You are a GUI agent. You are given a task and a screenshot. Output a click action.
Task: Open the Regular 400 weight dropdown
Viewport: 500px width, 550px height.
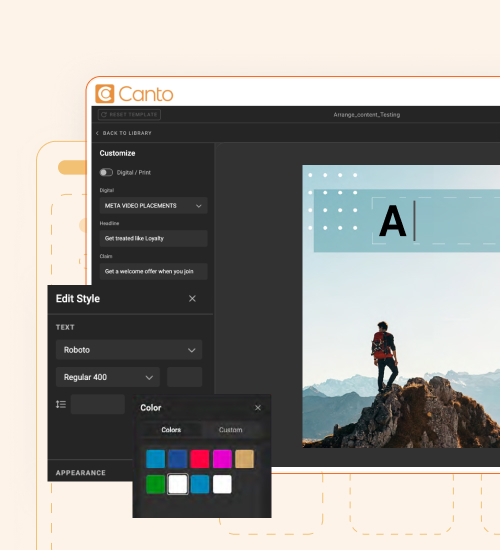(108, 377)
